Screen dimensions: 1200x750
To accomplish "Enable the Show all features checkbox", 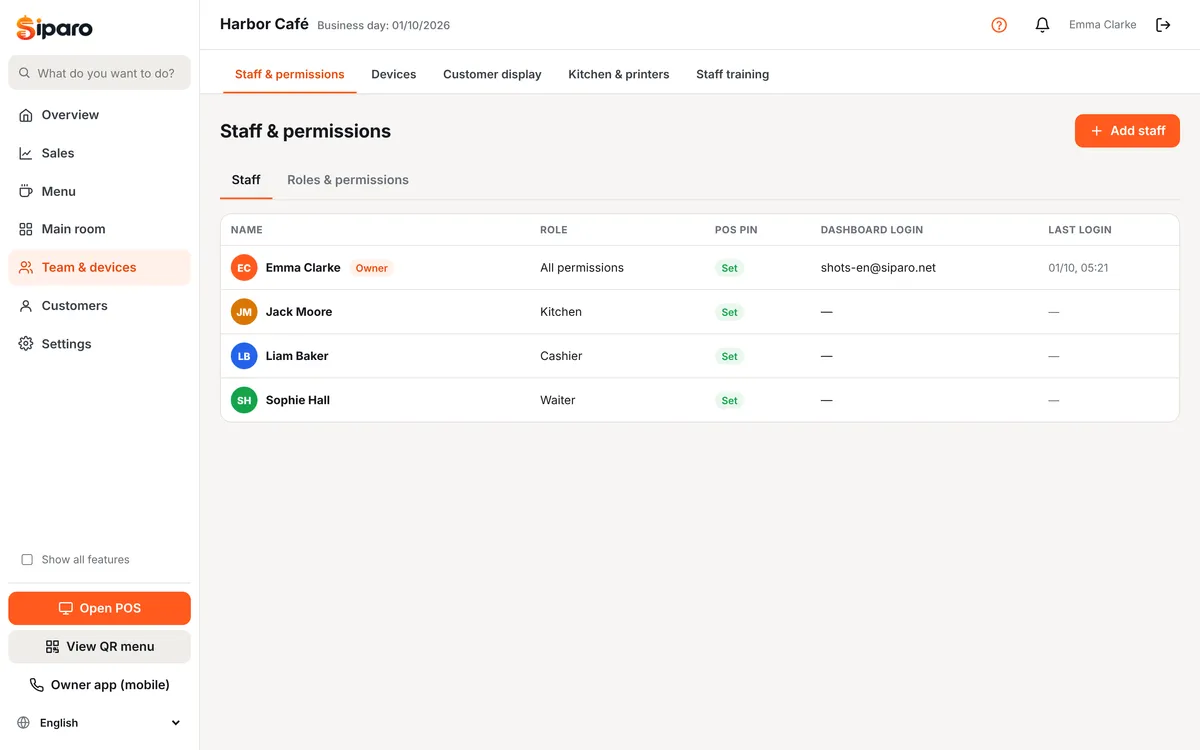I will [x=27, y=560].
